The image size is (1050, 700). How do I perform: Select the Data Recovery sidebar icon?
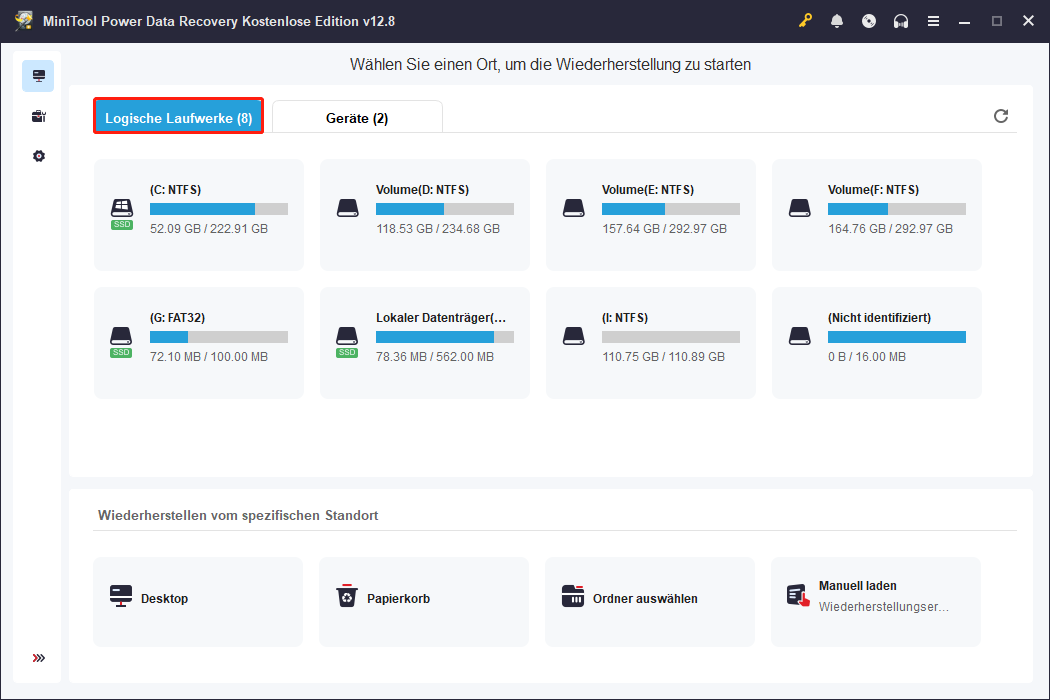(38, 75)
